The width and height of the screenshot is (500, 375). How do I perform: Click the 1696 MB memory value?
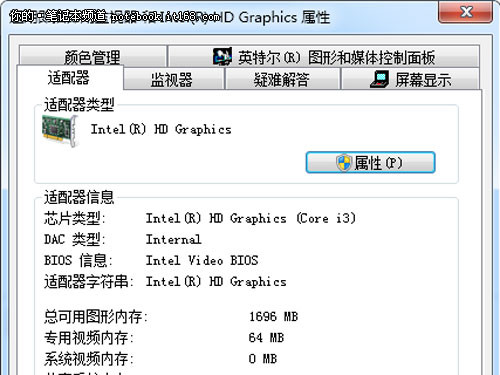273,316
